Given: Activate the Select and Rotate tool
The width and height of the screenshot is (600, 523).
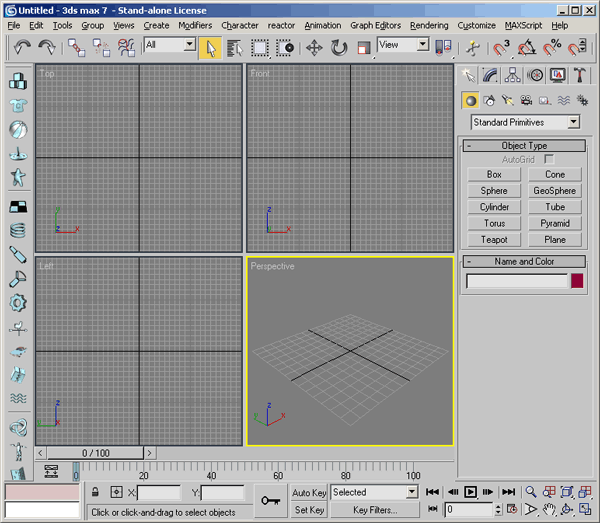Looking at the screenshot, I should point(339,47).
